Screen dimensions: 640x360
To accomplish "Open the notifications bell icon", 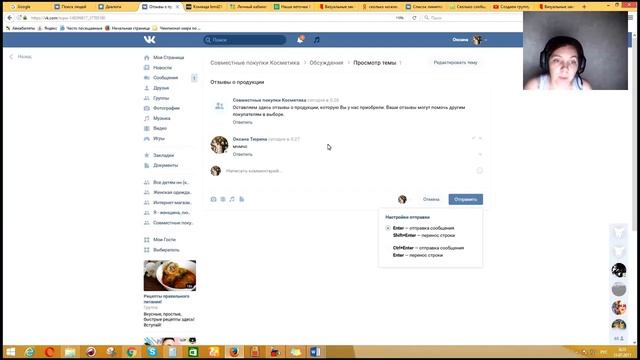I will coord(300,40).
